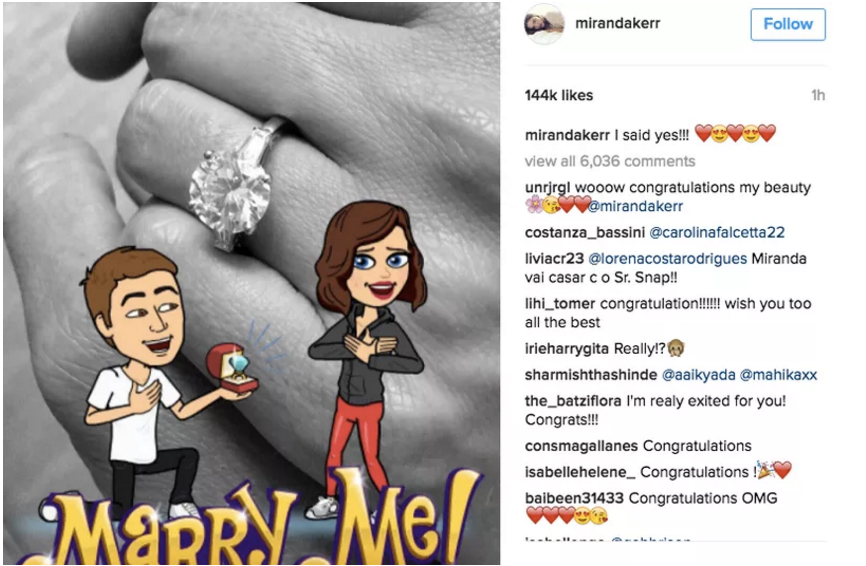Viewport: 866px width, 566px height.
Task: Open @carolinafalcetta22 mention
Action: [717, 232]
